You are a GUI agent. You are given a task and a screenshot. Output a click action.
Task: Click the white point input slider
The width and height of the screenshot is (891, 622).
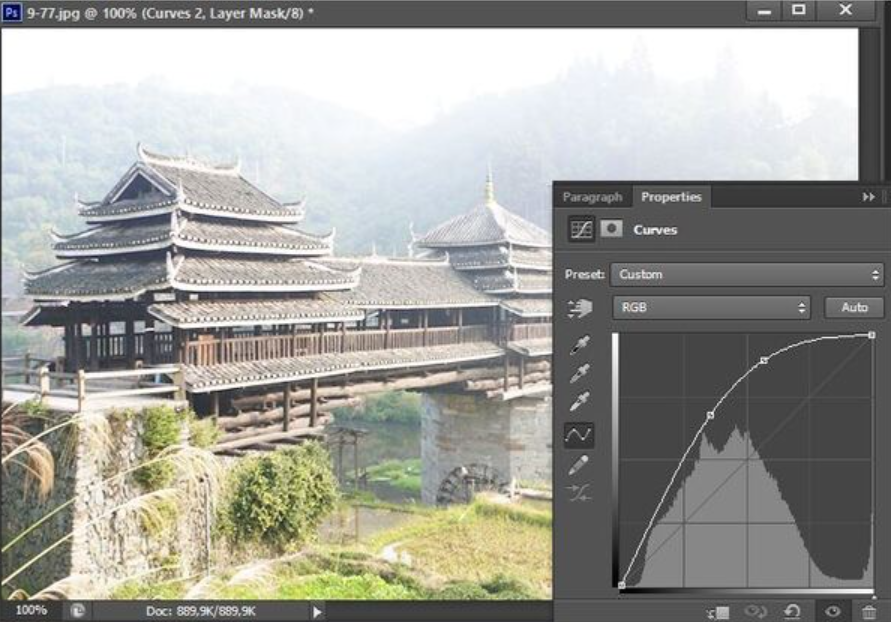[x=873, y=596]
